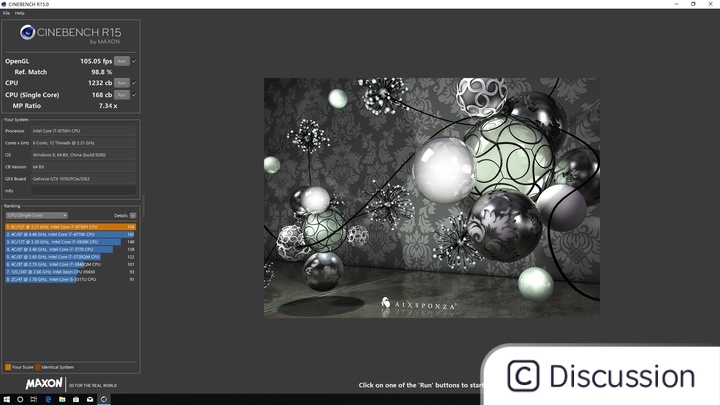Click the GFX Board field GeForce GTX 1070
This screenshot has height=405, width=720.
(84, 179)
